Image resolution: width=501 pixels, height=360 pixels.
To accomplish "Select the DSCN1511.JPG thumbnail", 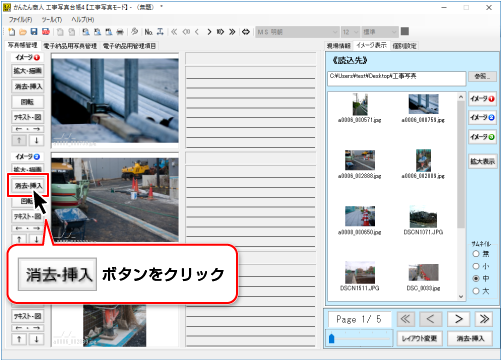I will coord(360,276).
